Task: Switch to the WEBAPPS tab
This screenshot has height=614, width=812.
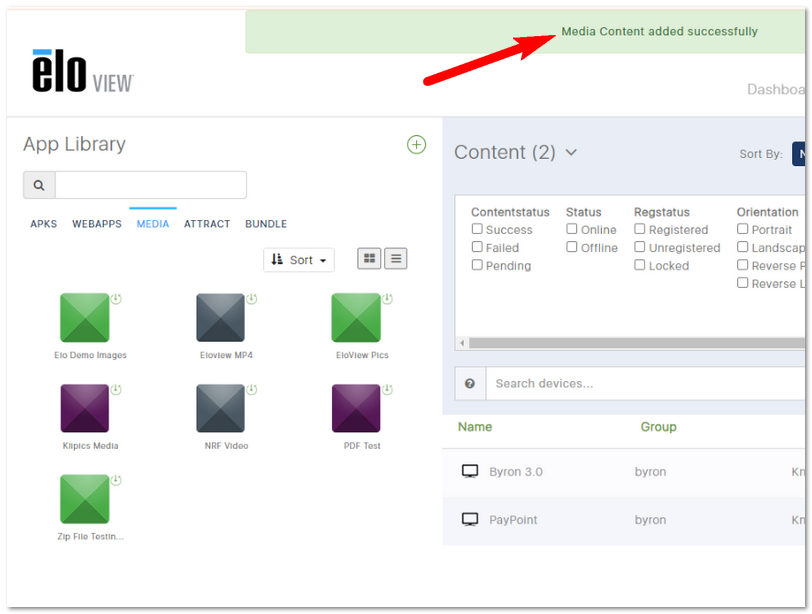Action: (97, 224)
